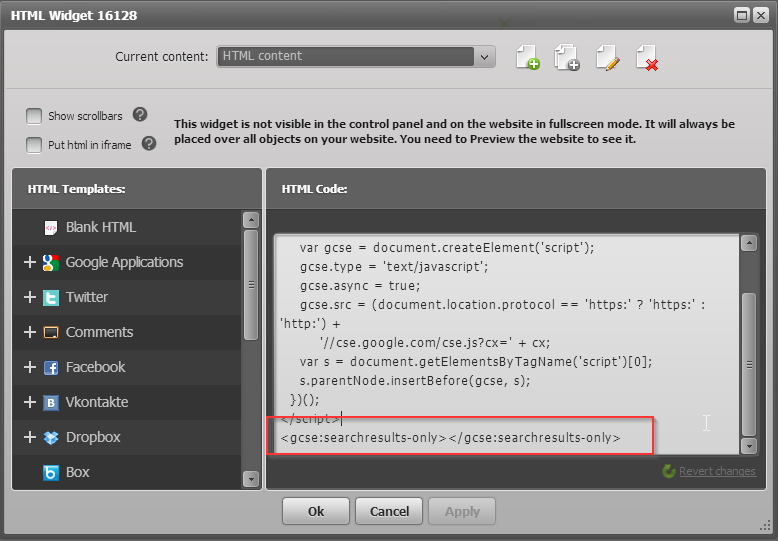Close the HTML Widget dialog

760,15
